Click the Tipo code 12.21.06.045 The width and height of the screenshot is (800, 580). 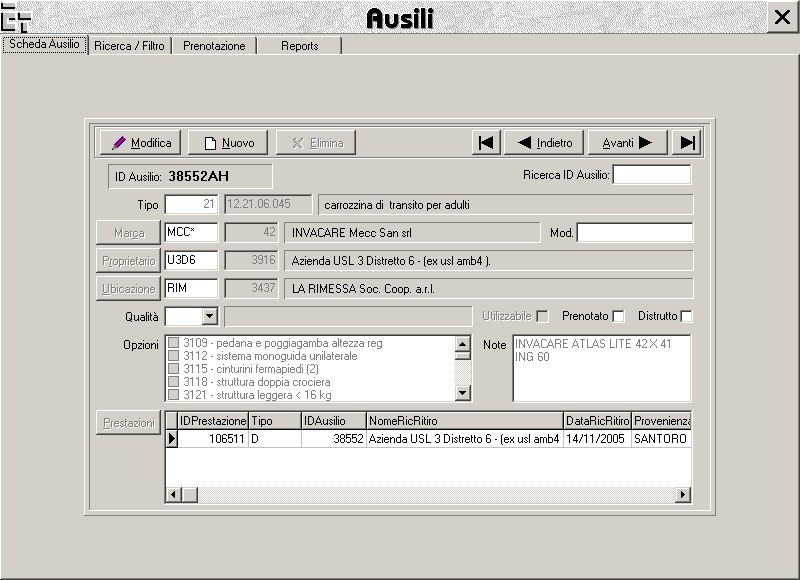[268, 204]
